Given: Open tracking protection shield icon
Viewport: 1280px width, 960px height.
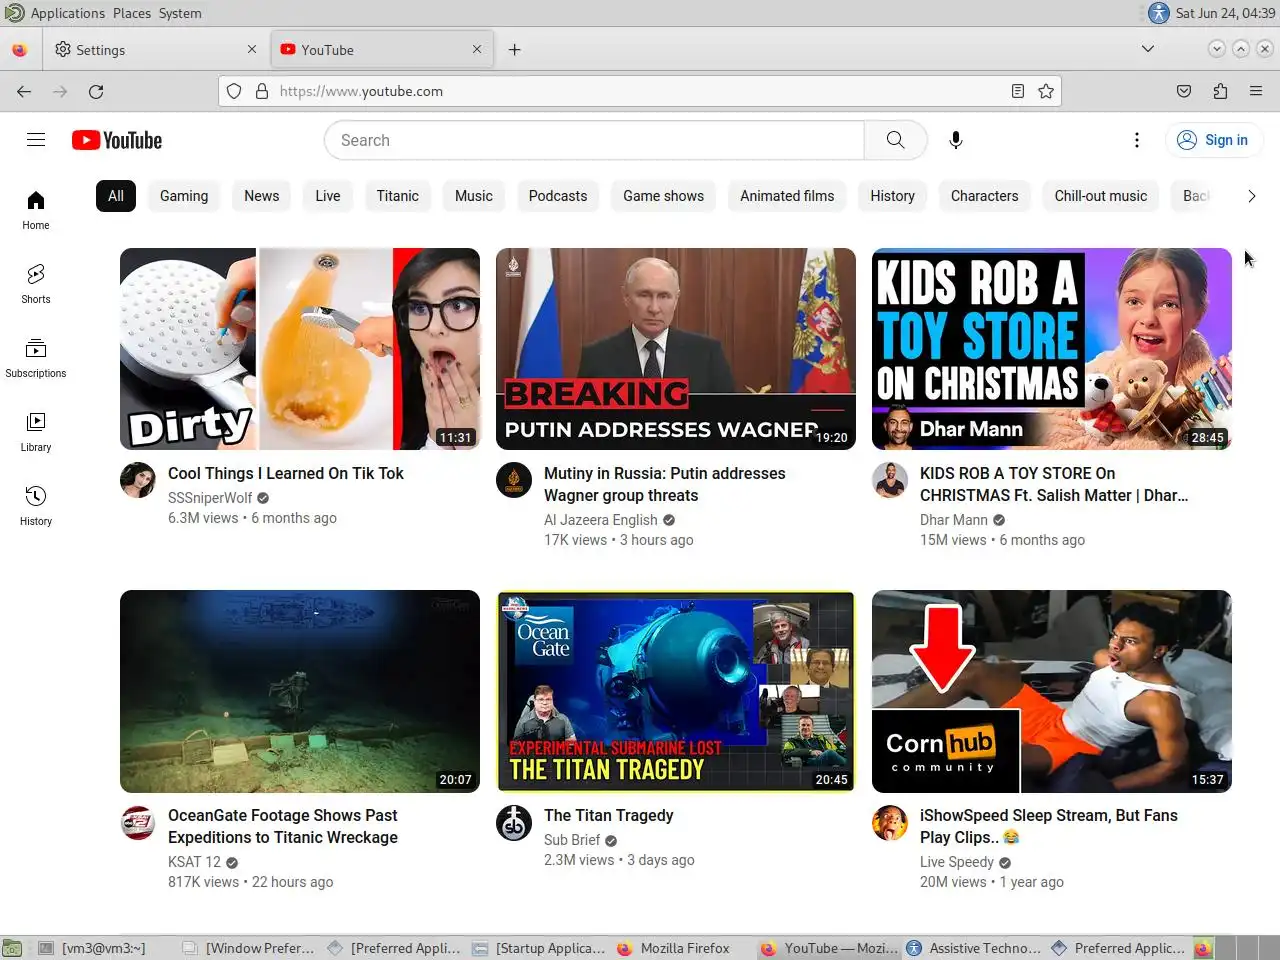Looking at the screenshot, I should pos(234,91).
